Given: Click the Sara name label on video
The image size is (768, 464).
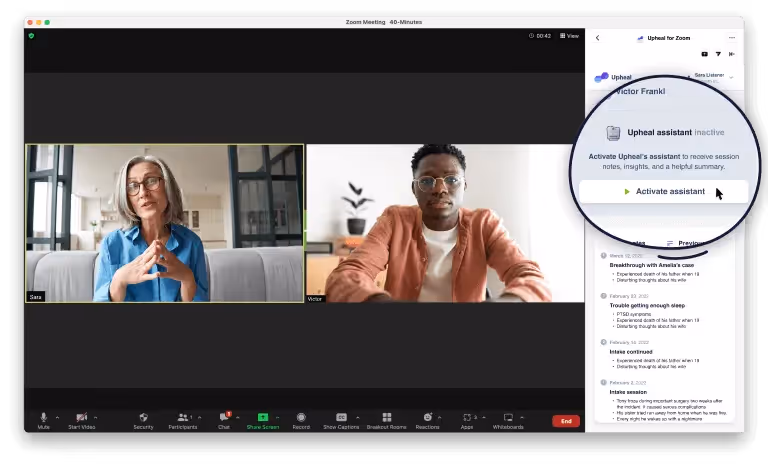Looking at the screenshot, I should coord(35,297).
